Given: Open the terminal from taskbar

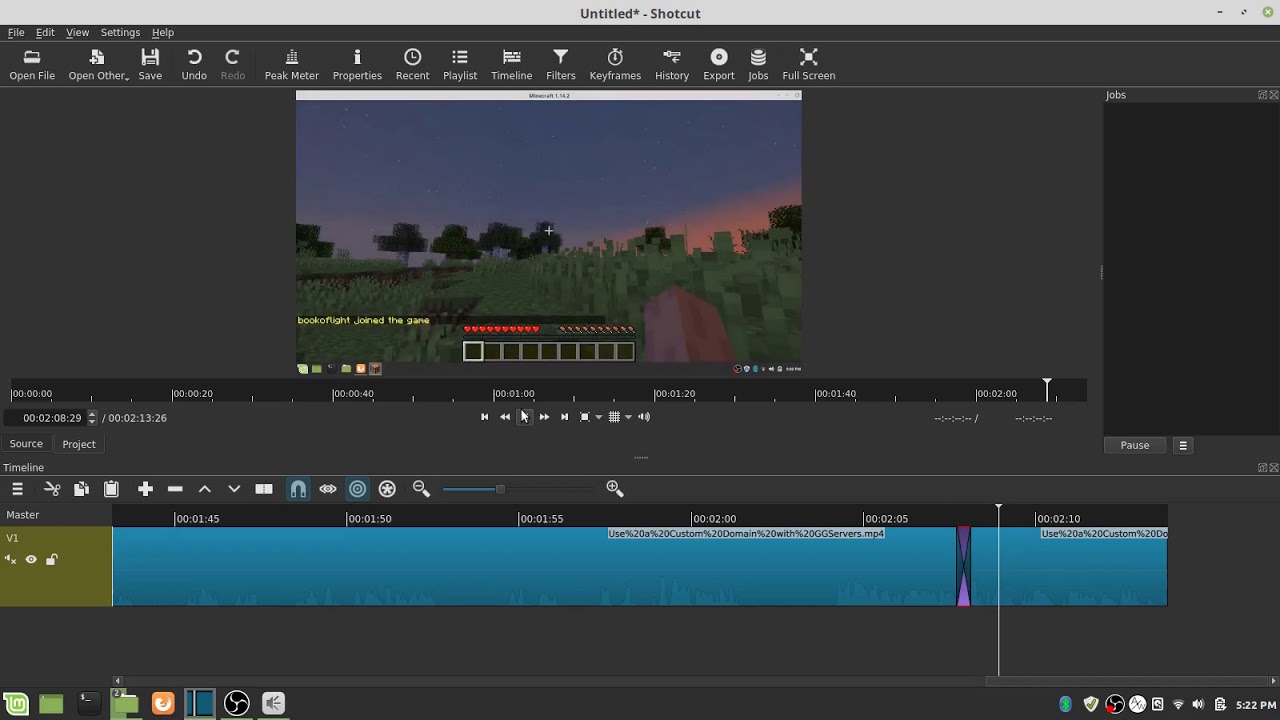Looking at the screenshot, I should point(88,704).
